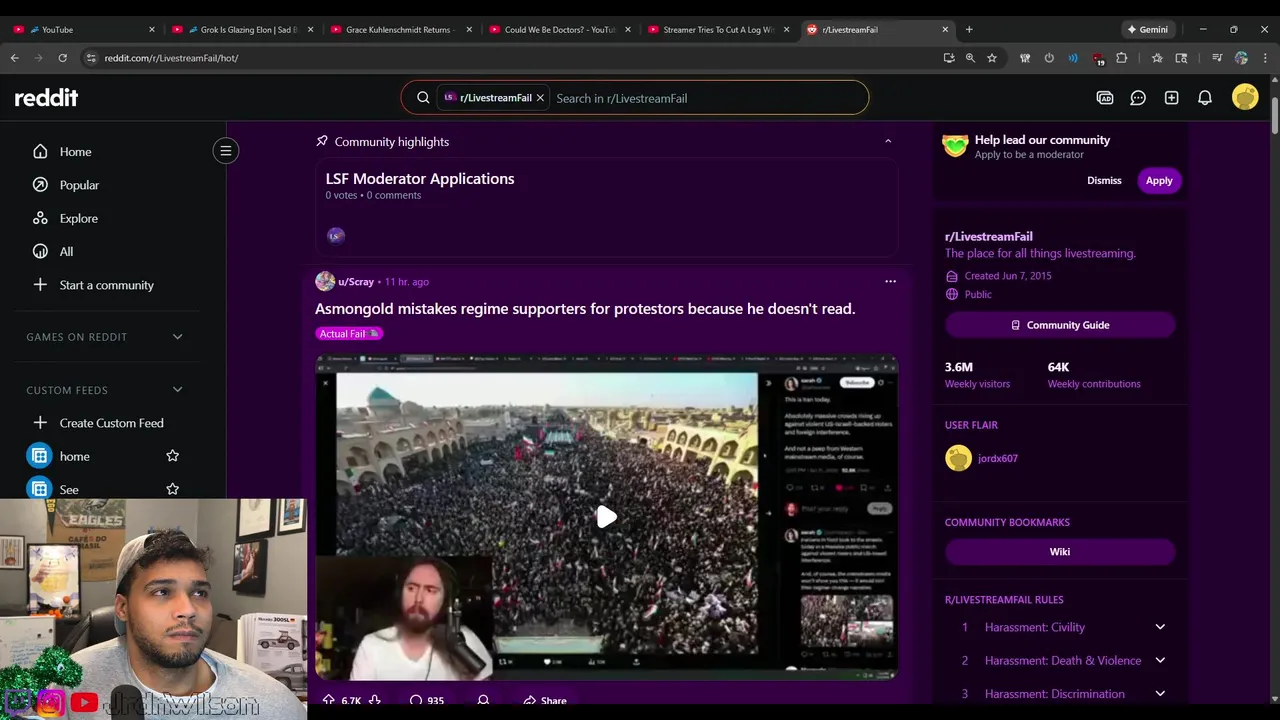Click the u/Scray author avatar
This screenshot has height=720, width=1280.
325,282
